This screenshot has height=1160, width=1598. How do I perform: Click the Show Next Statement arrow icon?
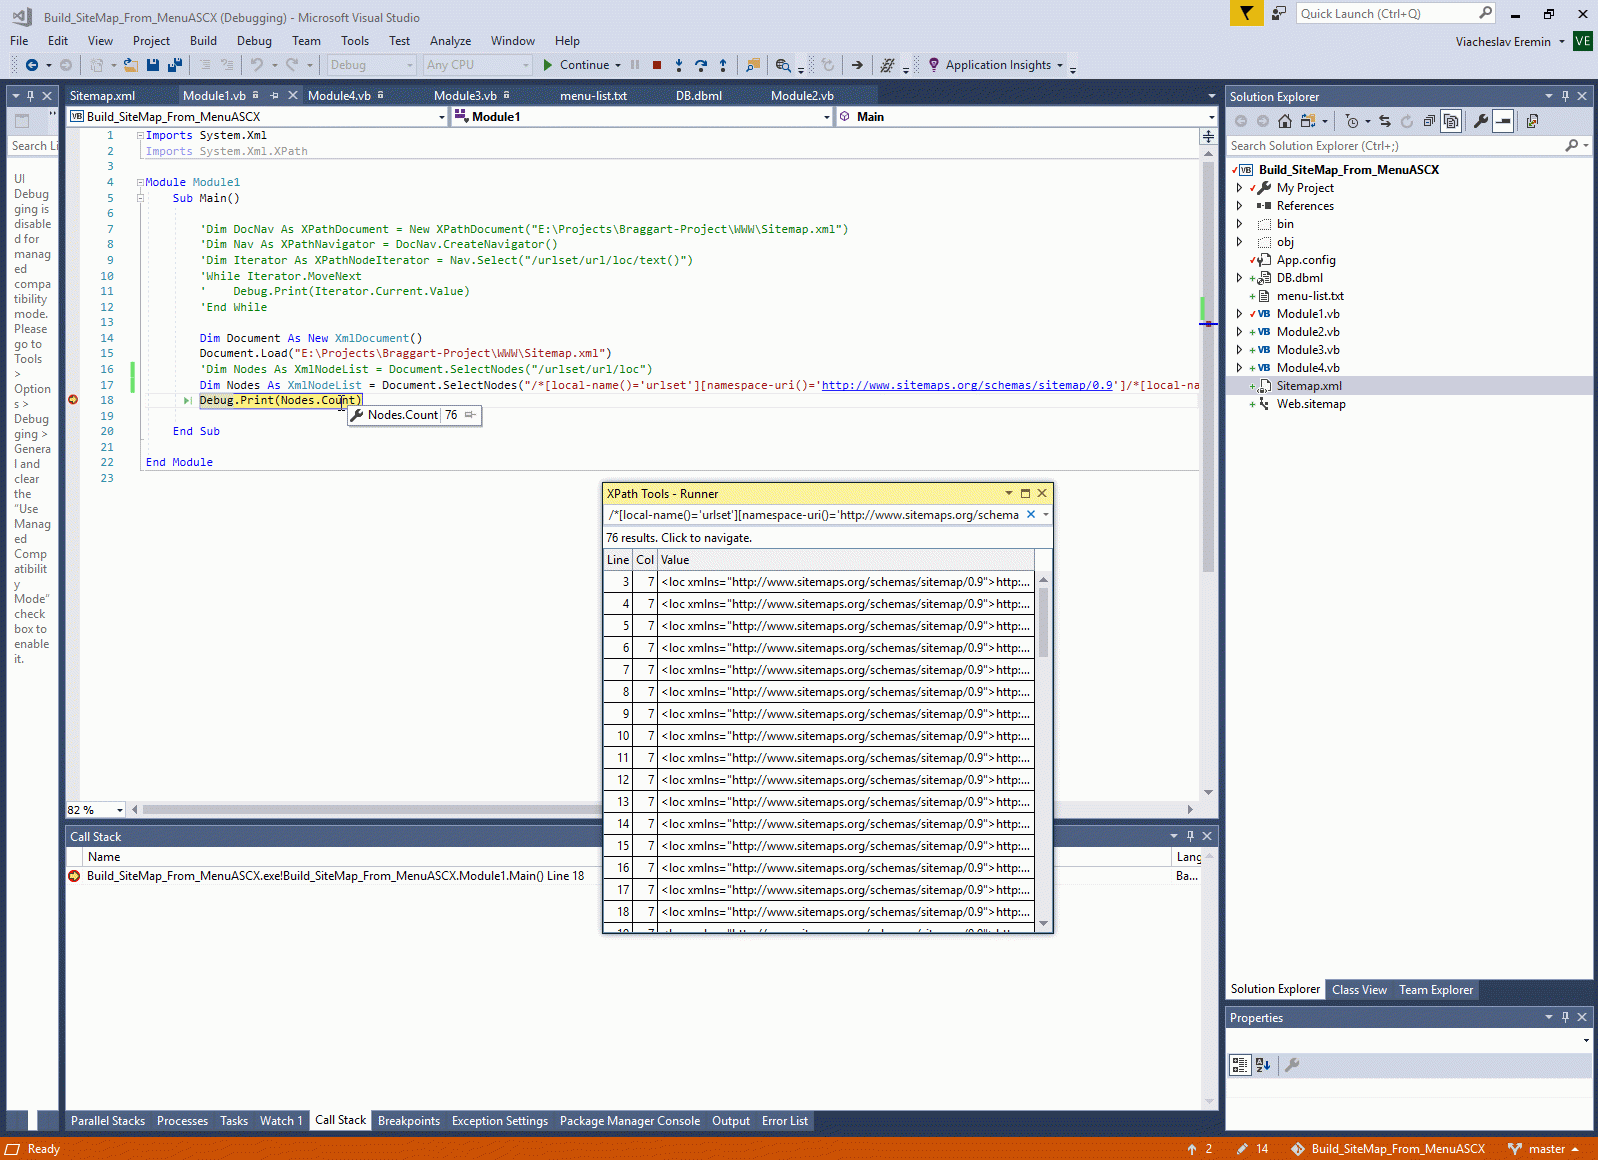[x=857, y=65]
